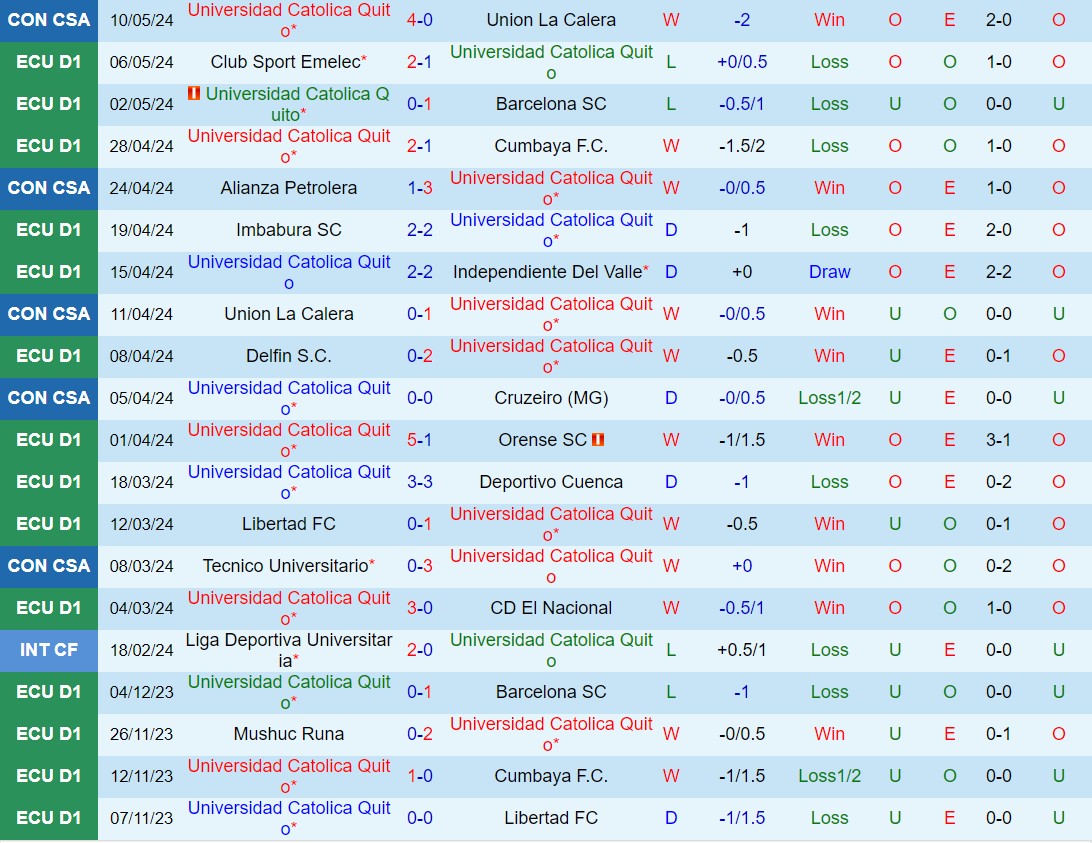Open Independiente Del Valle team link
The image size is (1092, 843).
(547, 272)
